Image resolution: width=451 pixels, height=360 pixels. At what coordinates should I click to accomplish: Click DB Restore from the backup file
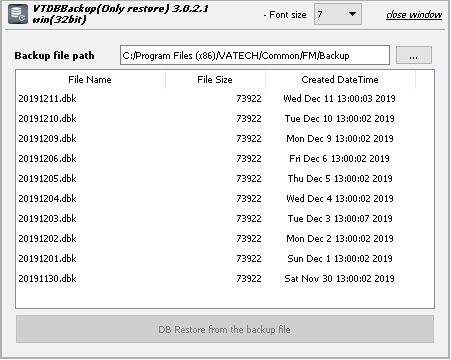click(225, 329)
